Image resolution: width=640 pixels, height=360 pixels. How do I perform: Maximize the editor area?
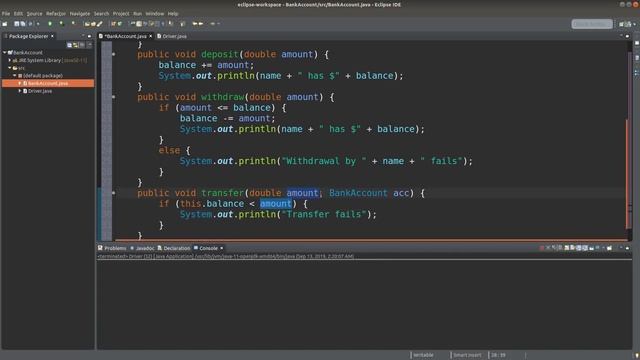[627, 36]
